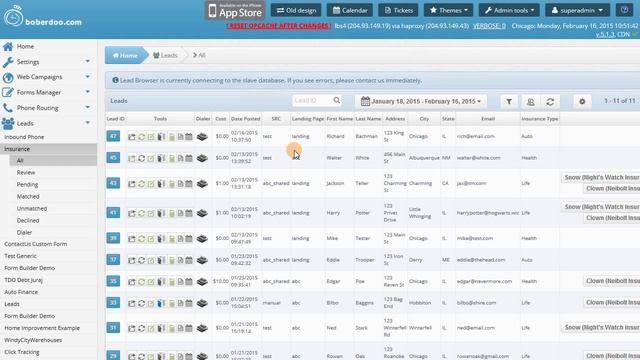Image resolution: width=640 pixels, height=360 pixels.
Task: Click the checkmark edit icon in lead 45 row
Action: click(151, 158)
